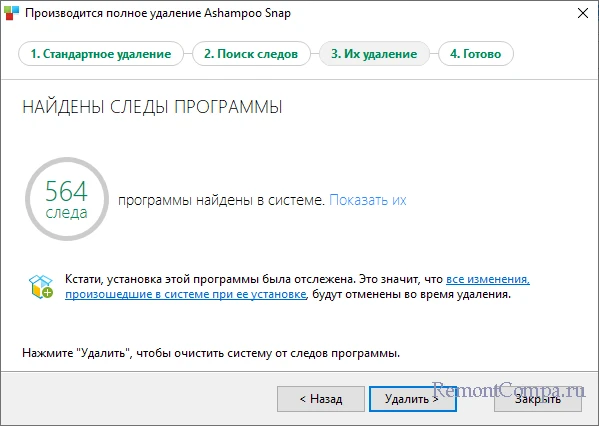Select step '3. Их удаление'

(374, 54)
